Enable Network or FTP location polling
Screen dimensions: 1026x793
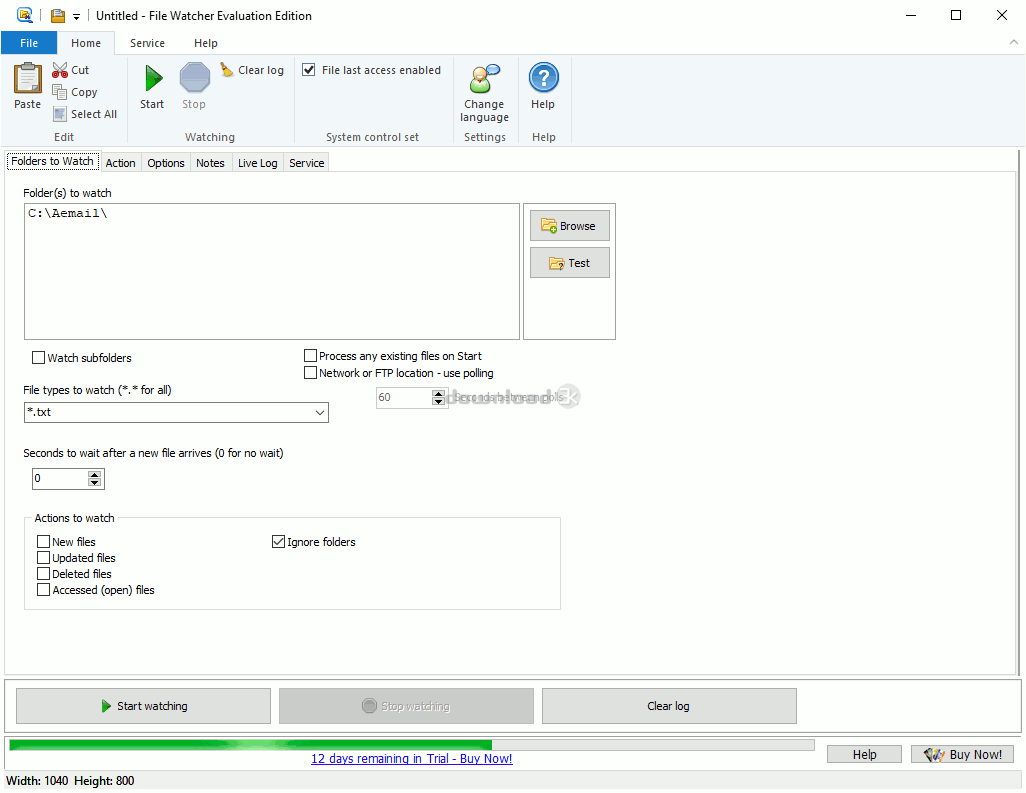coord(311,373)
